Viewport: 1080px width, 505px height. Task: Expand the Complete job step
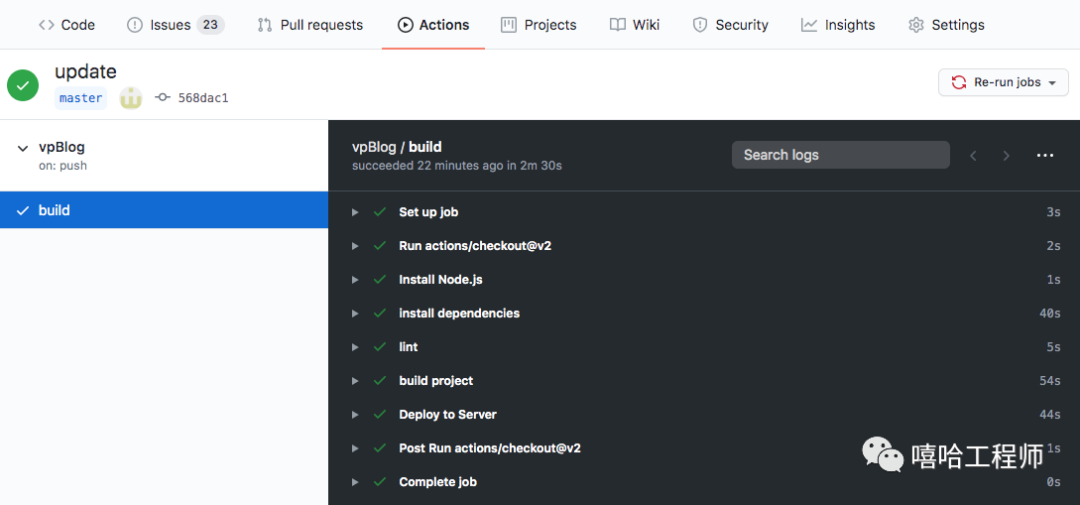[355, 482]
